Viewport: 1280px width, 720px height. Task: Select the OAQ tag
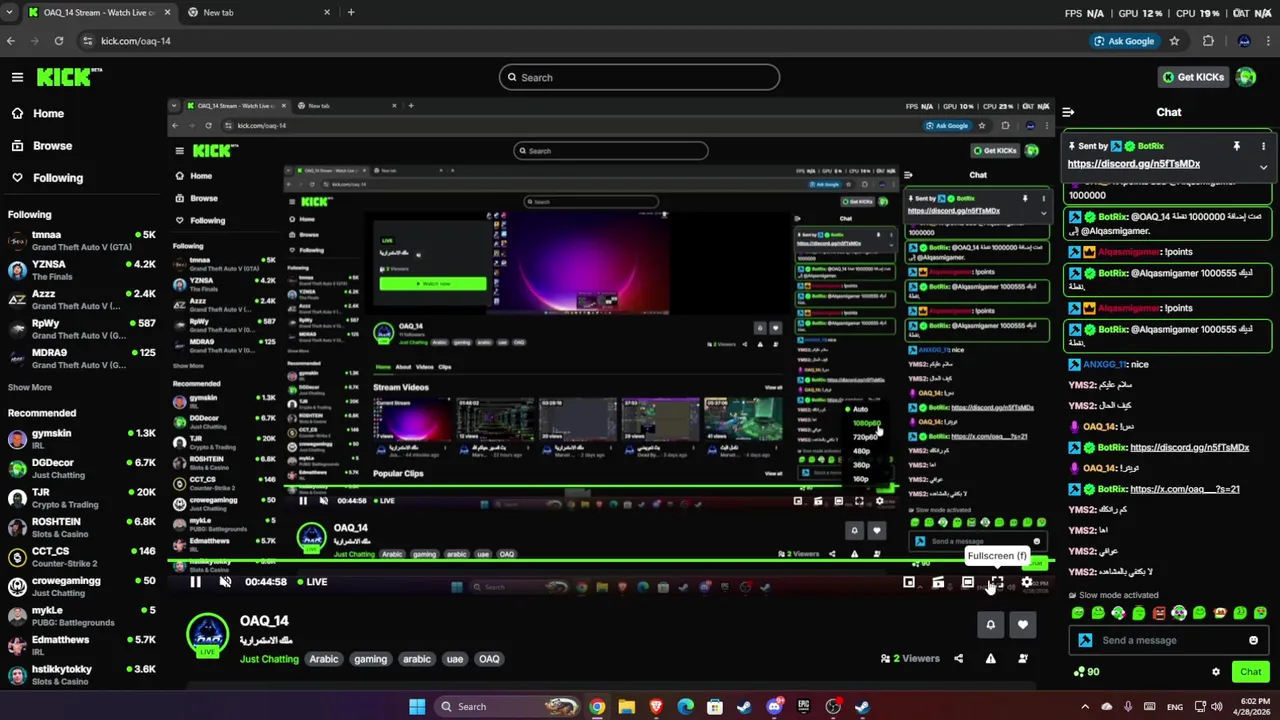point(489,659)
